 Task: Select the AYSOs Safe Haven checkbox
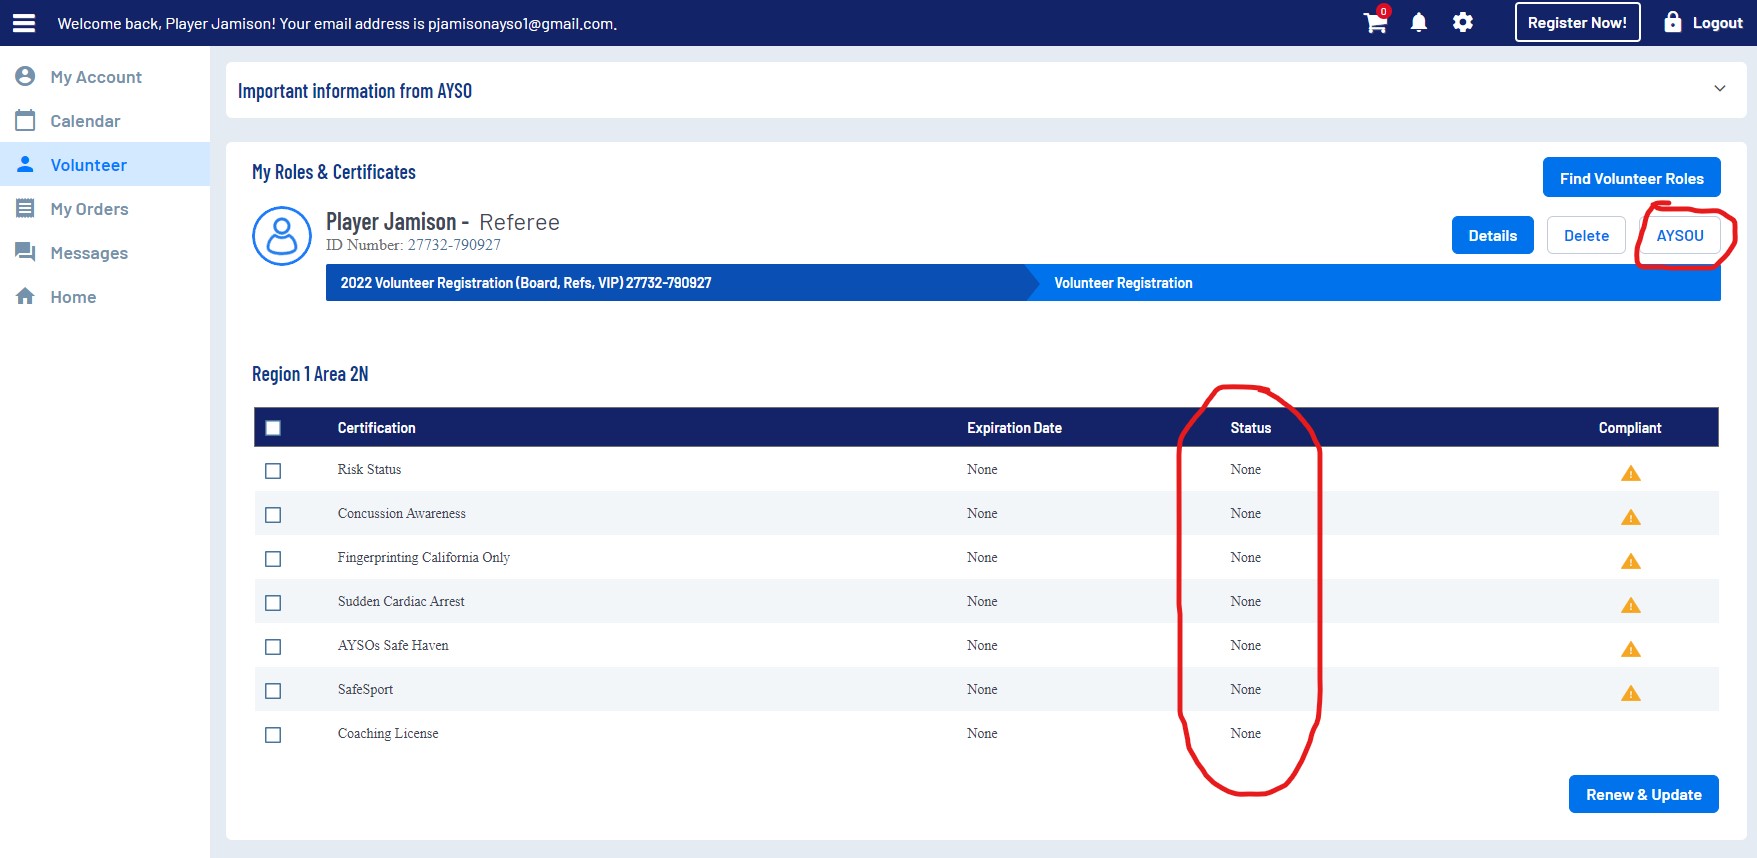click(273, 647)
